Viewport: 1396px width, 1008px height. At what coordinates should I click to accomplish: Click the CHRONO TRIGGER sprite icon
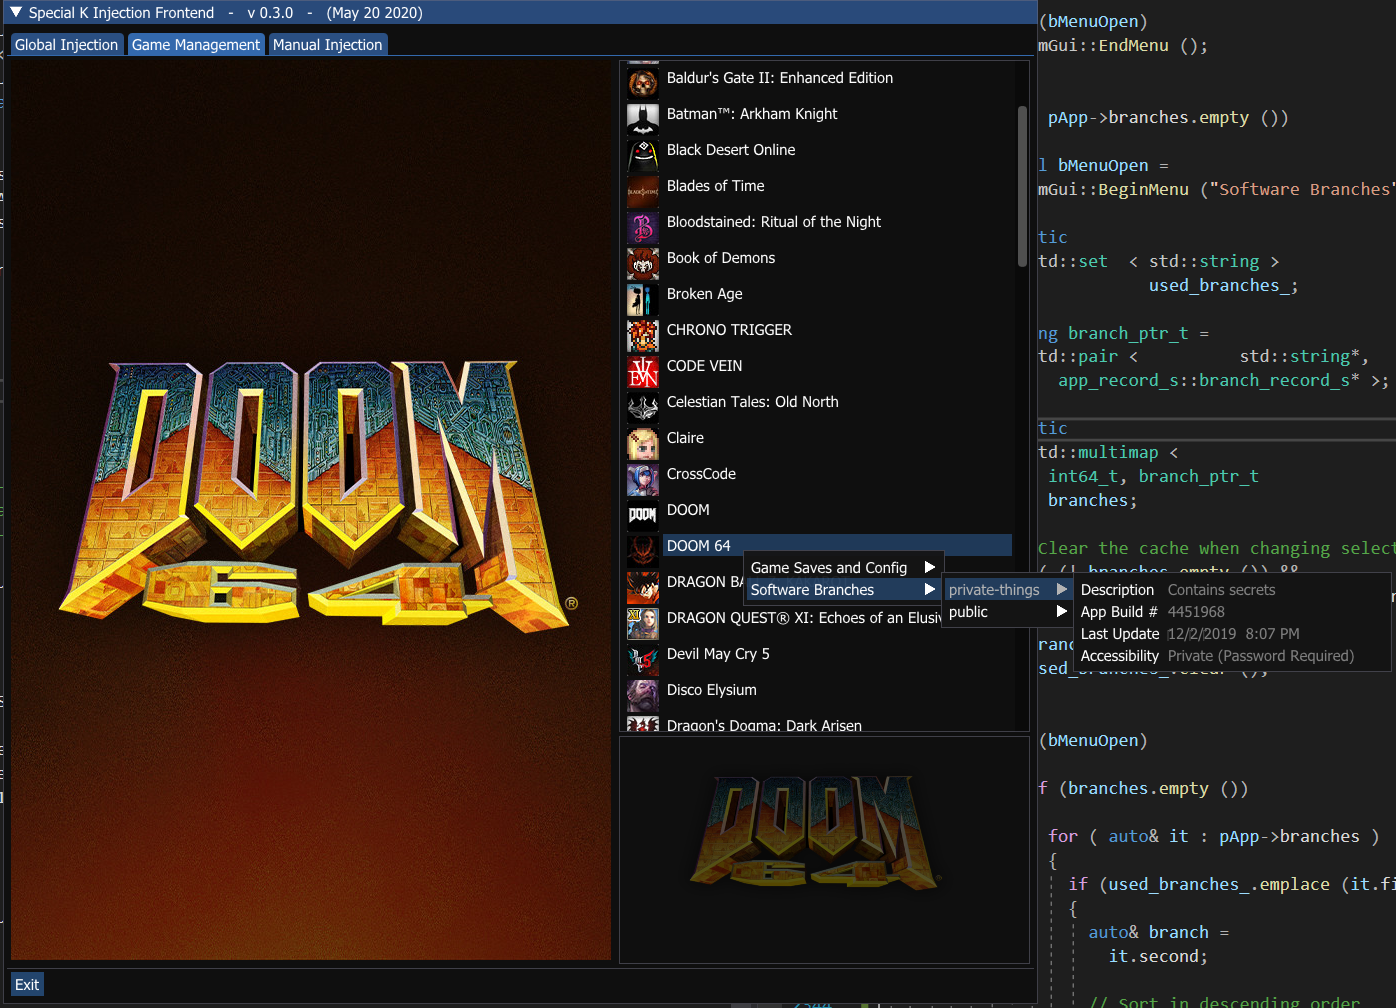(x=642, y=336)
